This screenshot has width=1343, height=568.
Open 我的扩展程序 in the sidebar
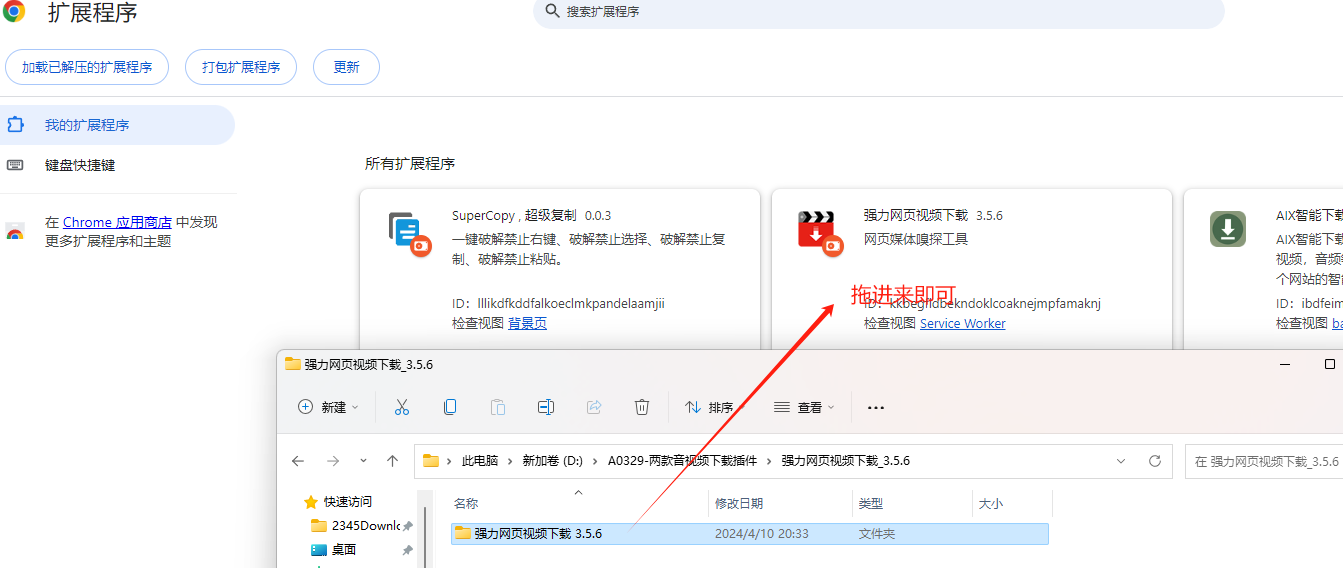coord(117,125)
